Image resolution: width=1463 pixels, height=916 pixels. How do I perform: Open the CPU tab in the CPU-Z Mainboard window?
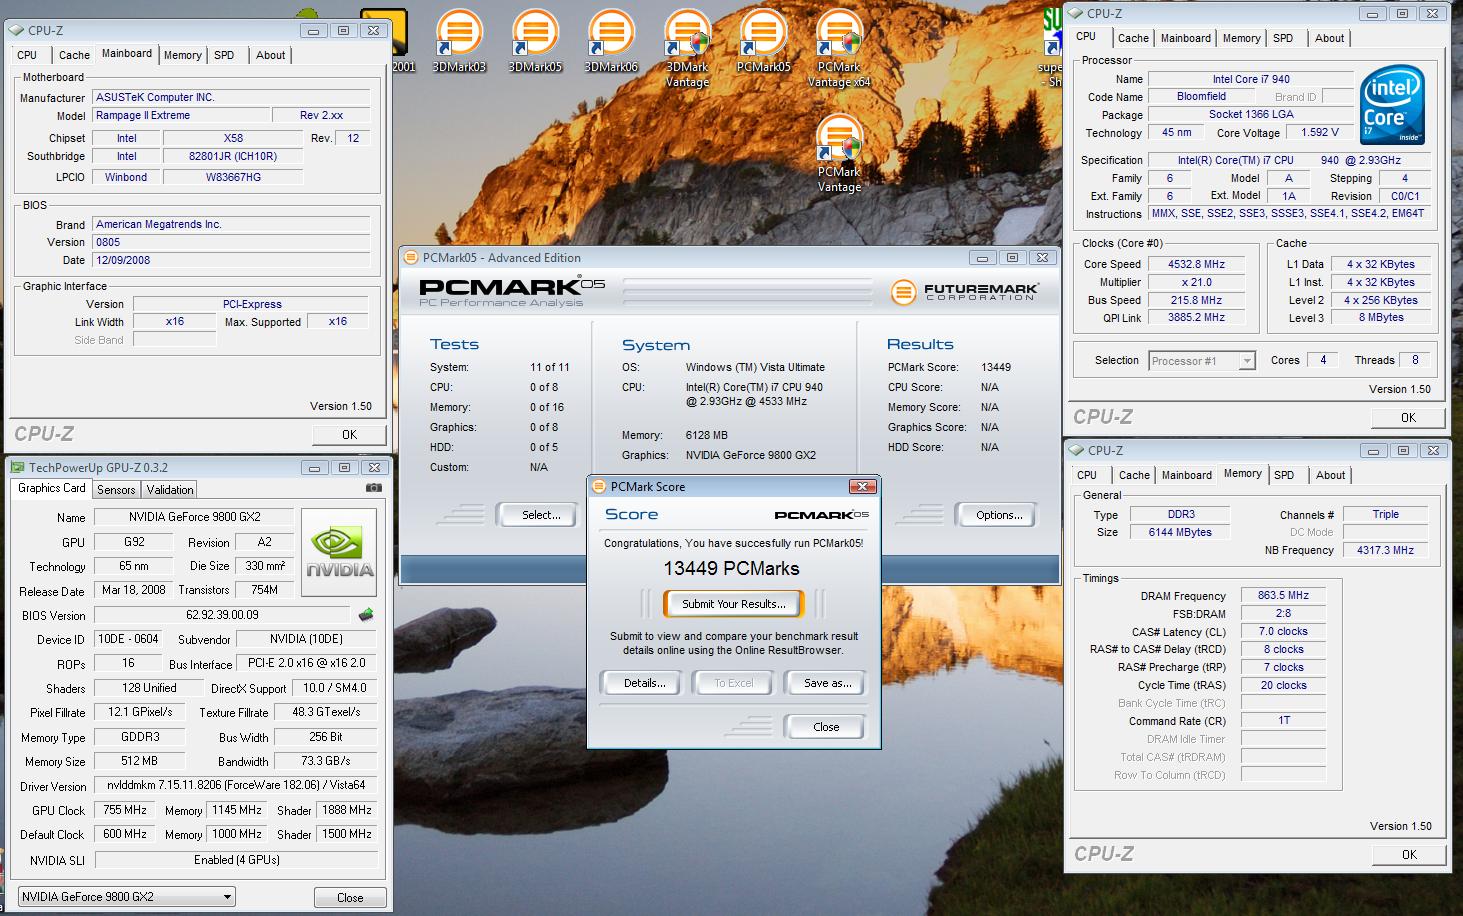(x=27, y=55)
